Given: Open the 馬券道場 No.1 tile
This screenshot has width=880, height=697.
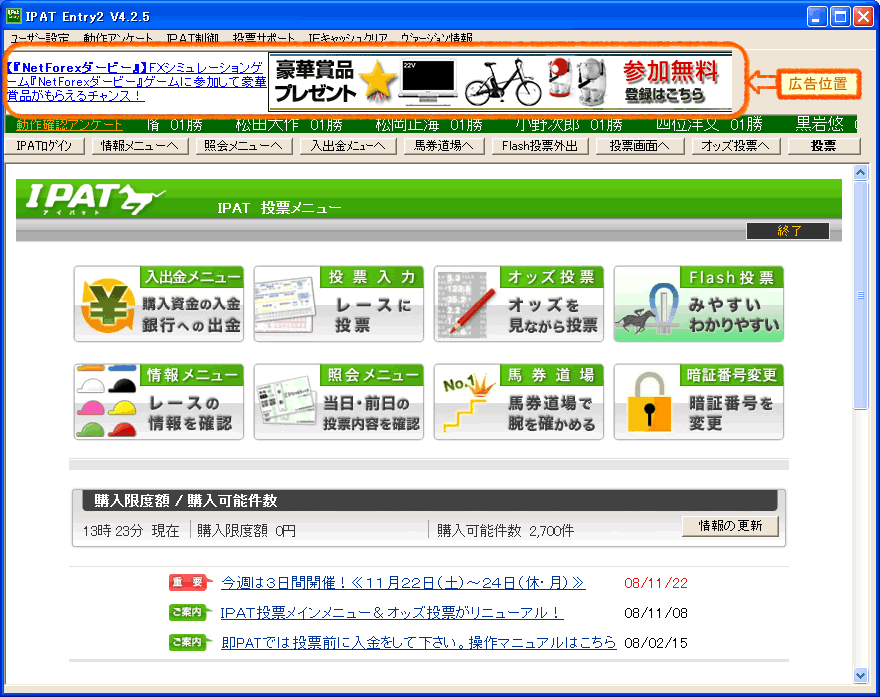Looking at the screenshot, I should point(518,402).
